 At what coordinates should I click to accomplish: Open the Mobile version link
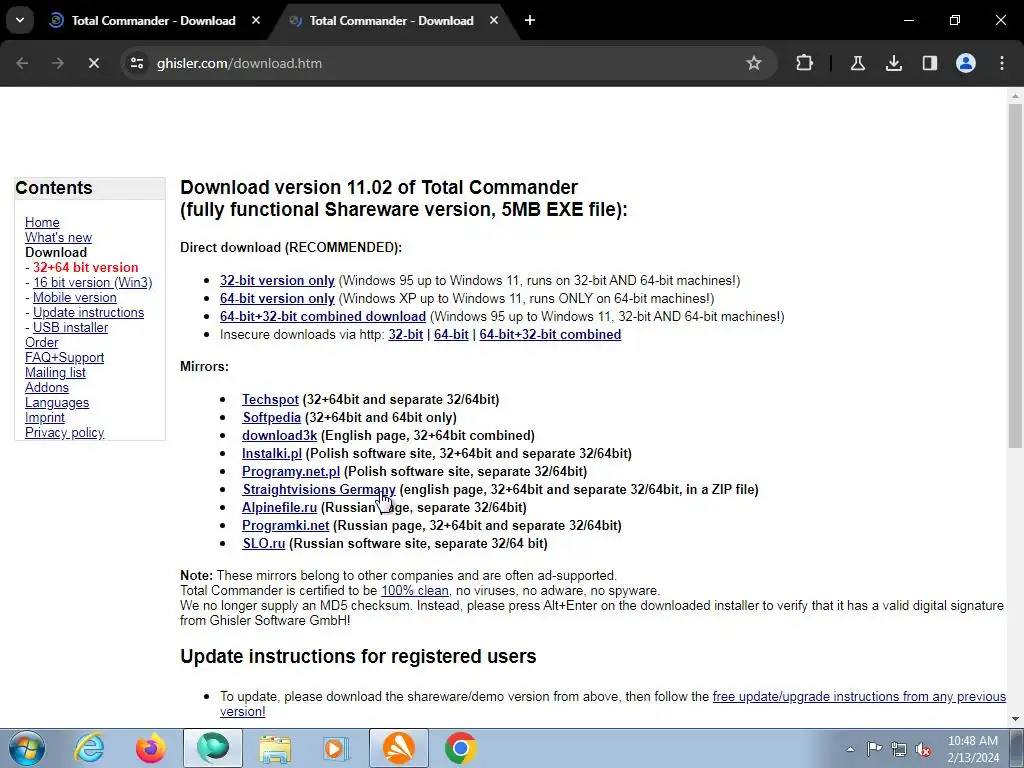pyautogui.click(x=74, y=297)
